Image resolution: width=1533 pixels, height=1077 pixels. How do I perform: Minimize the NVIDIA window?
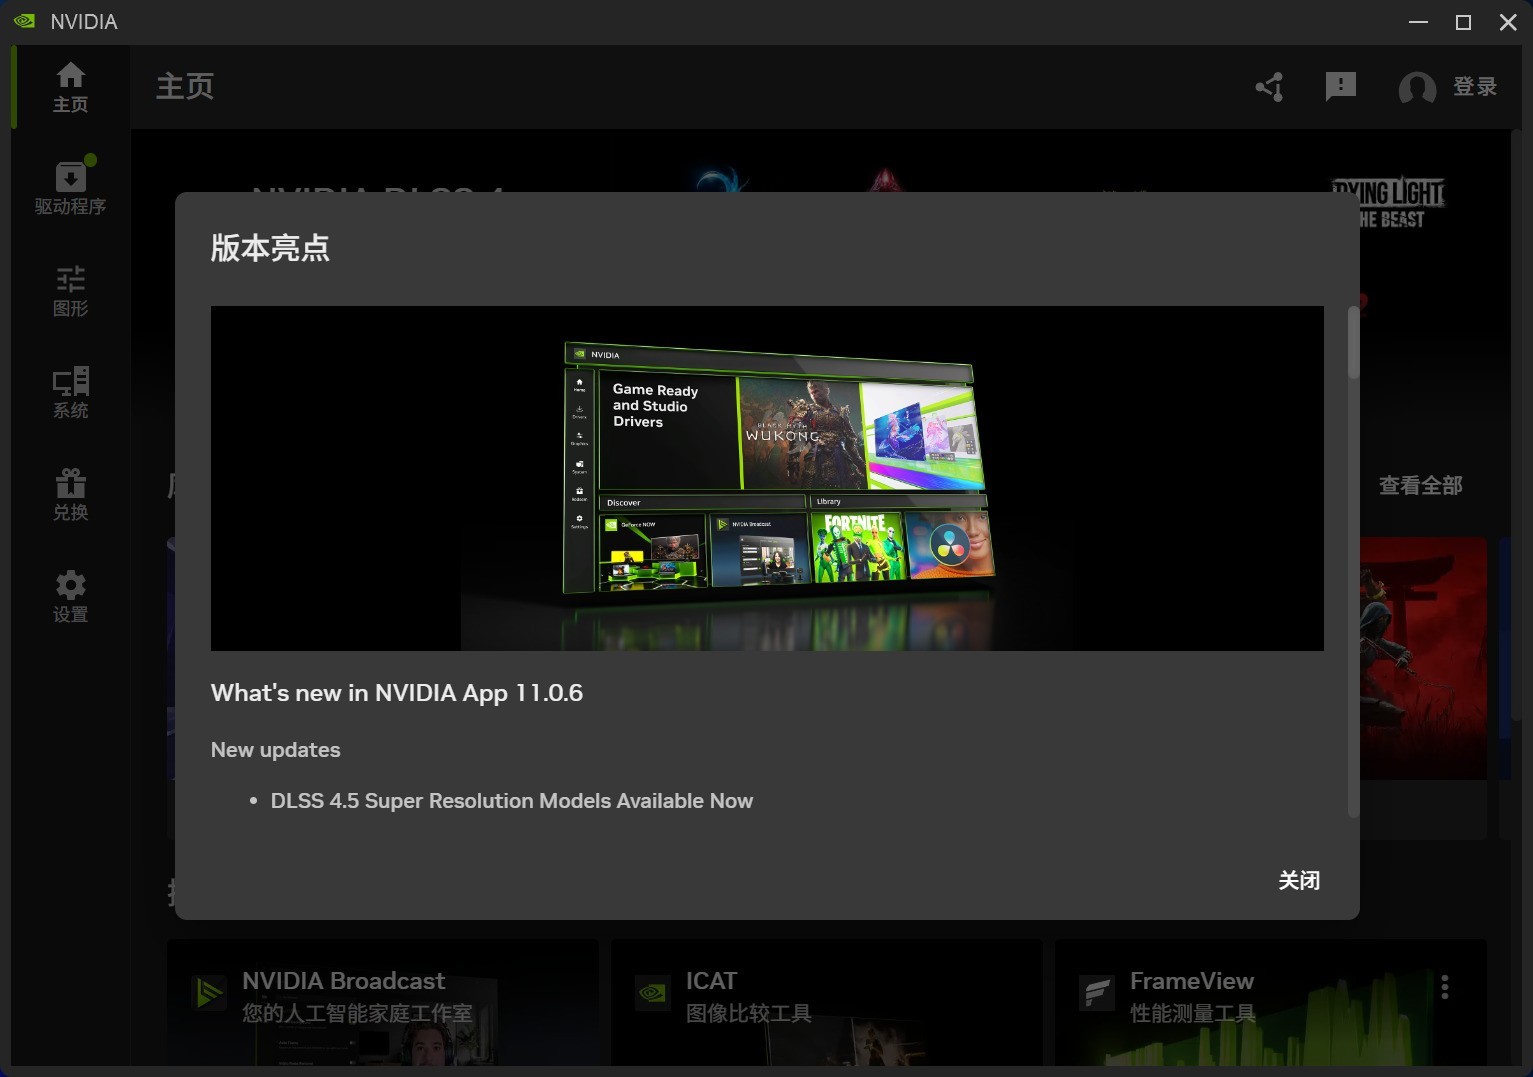point(1418,22)
